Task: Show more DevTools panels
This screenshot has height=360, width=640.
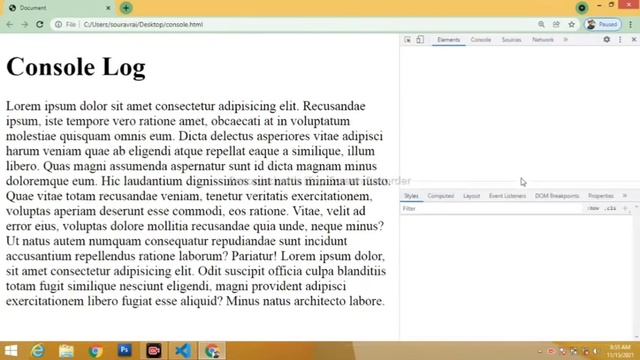Action: 566,40
